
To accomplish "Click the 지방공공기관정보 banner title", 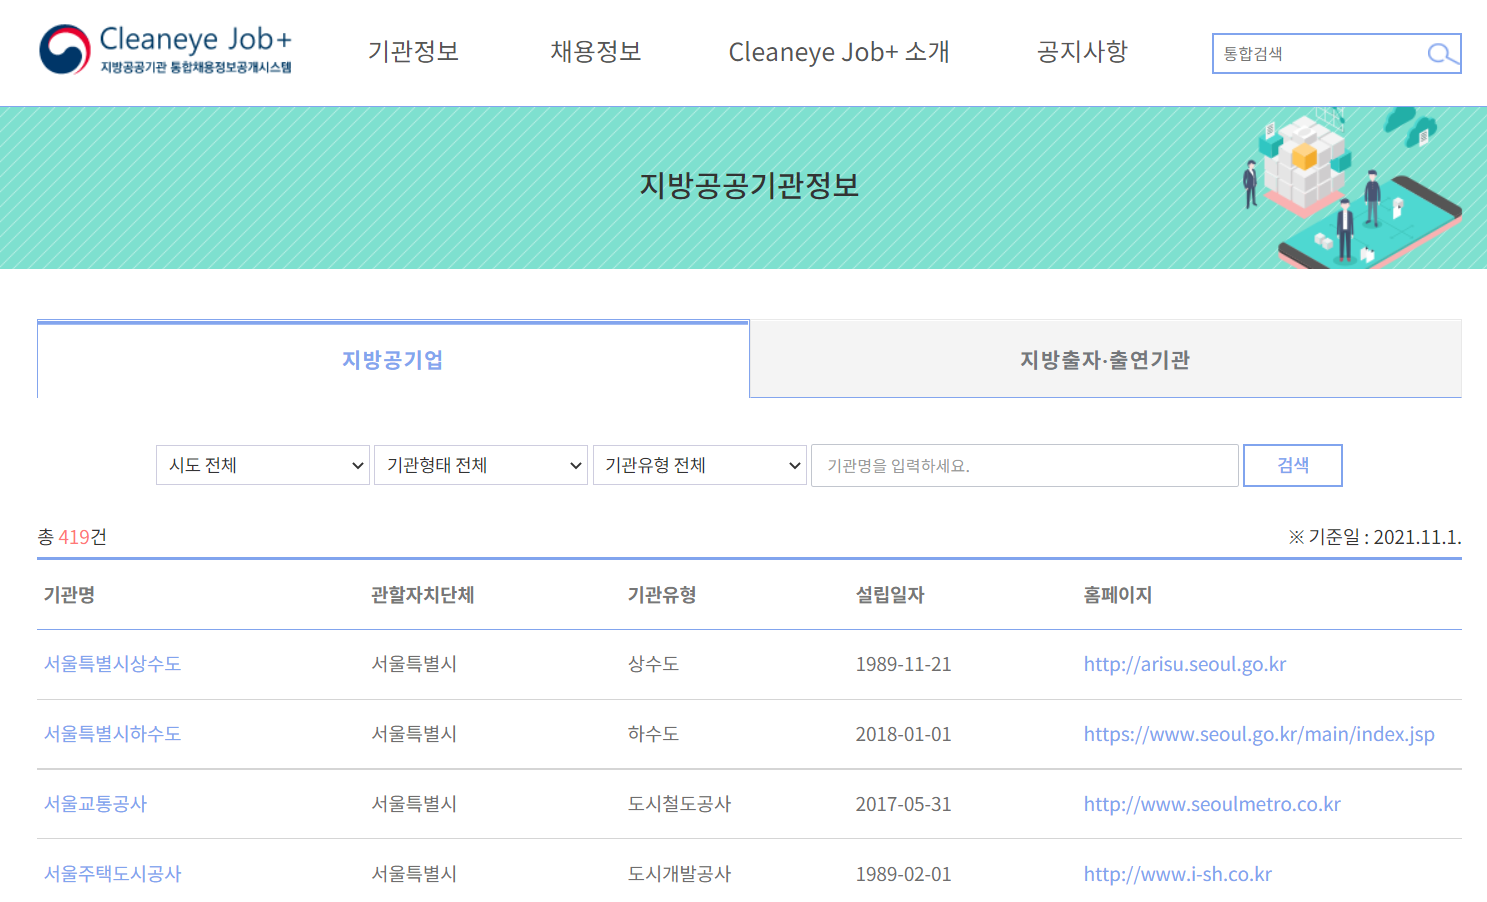I will tap(749, 186).
